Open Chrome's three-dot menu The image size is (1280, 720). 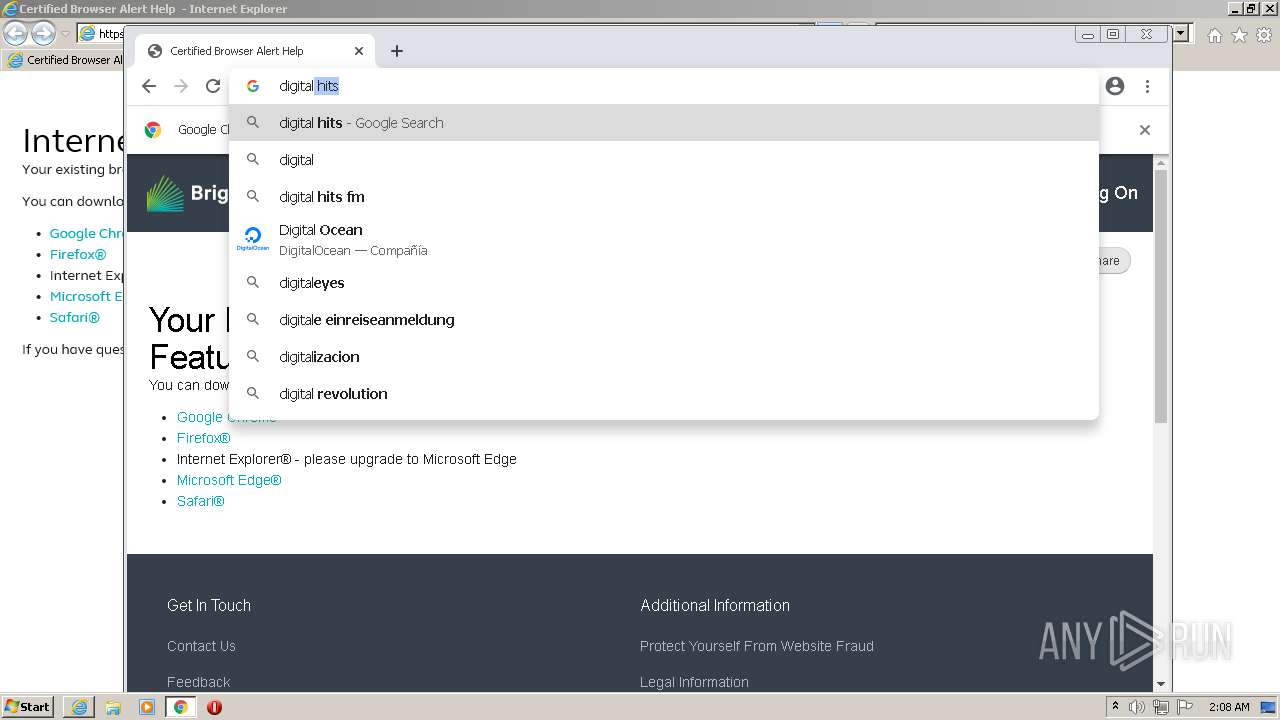point(1147,86)
